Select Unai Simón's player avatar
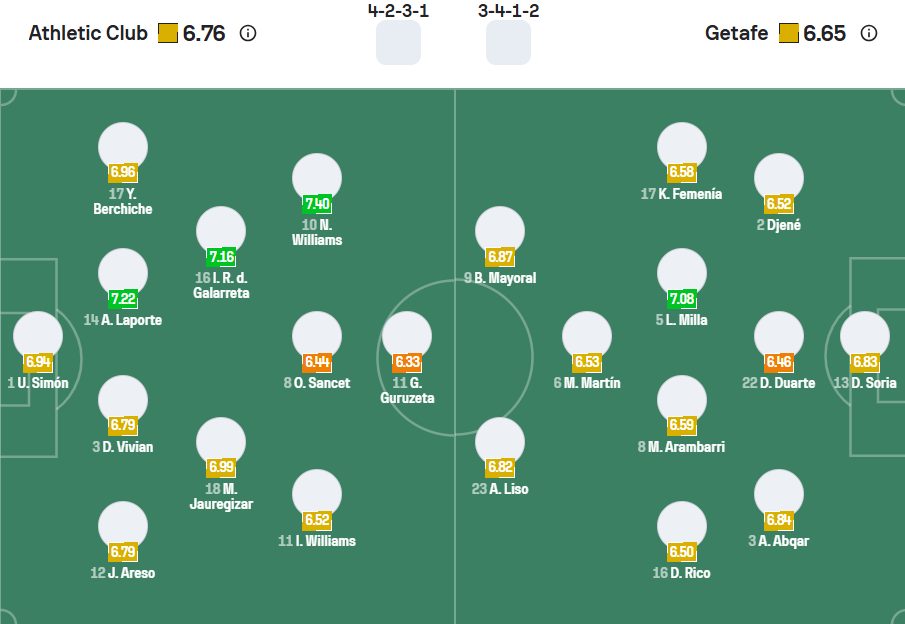 click(x=38, y=335)
